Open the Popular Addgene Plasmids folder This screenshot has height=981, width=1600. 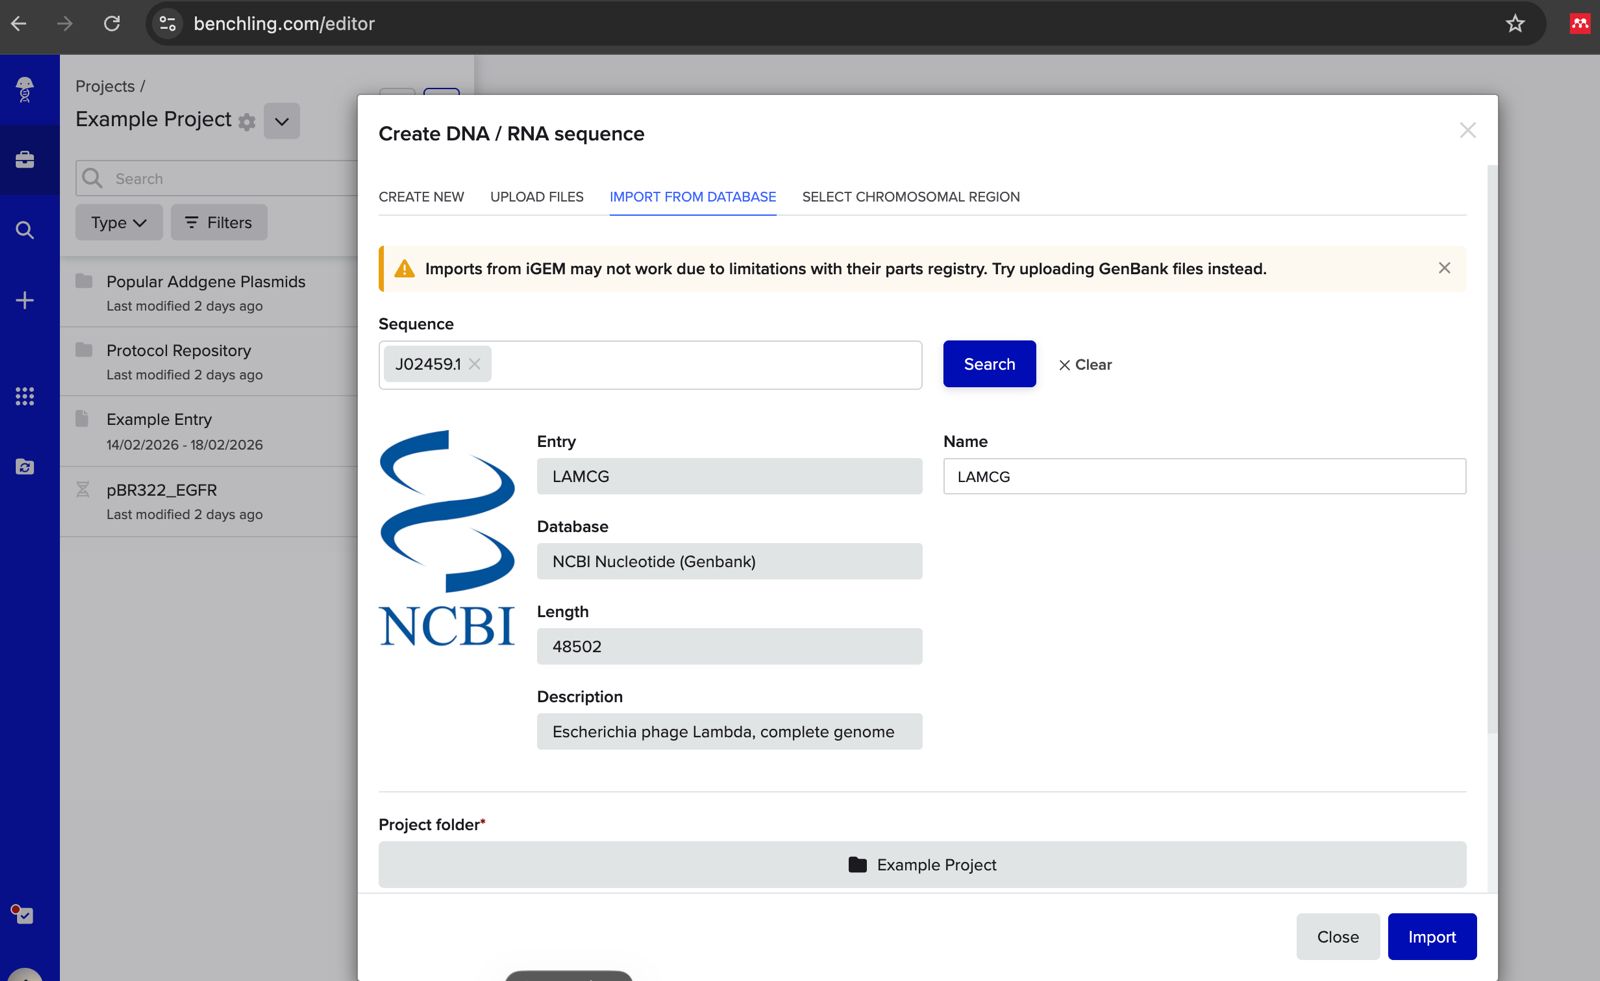(205, 282)
